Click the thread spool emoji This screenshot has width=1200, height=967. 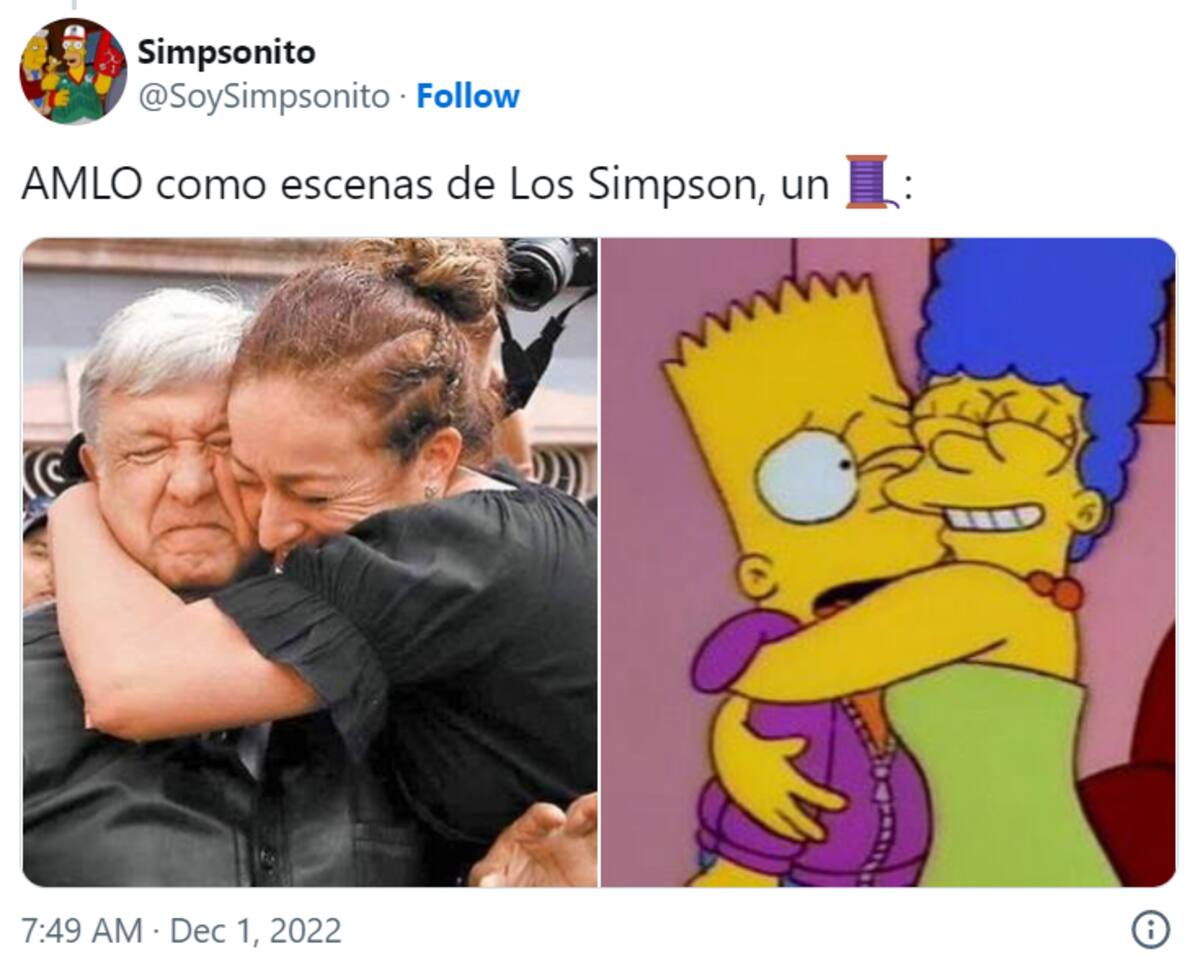[x=870, y=181]
